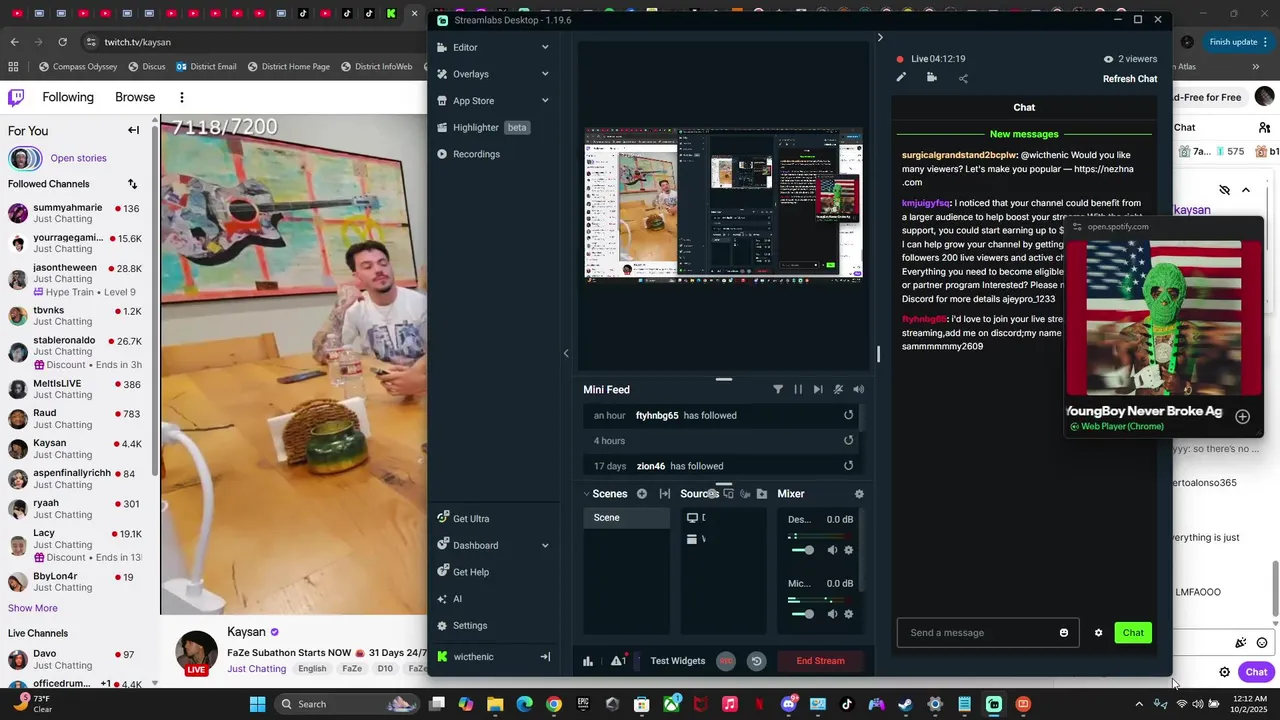Expand the App Store menu chevron
The height and width of the screenshot is (720, 1280).
pos(545,101)
